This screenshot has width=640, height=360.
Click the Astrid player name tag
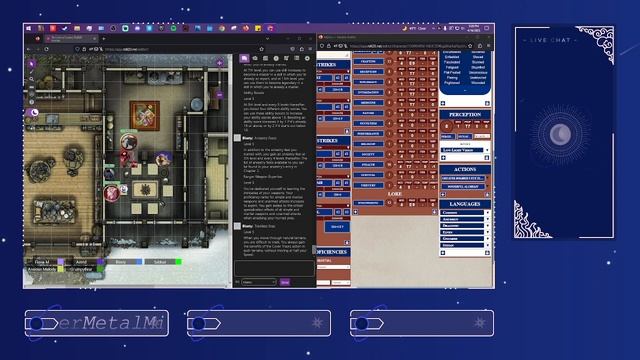(x=81, y=262)
